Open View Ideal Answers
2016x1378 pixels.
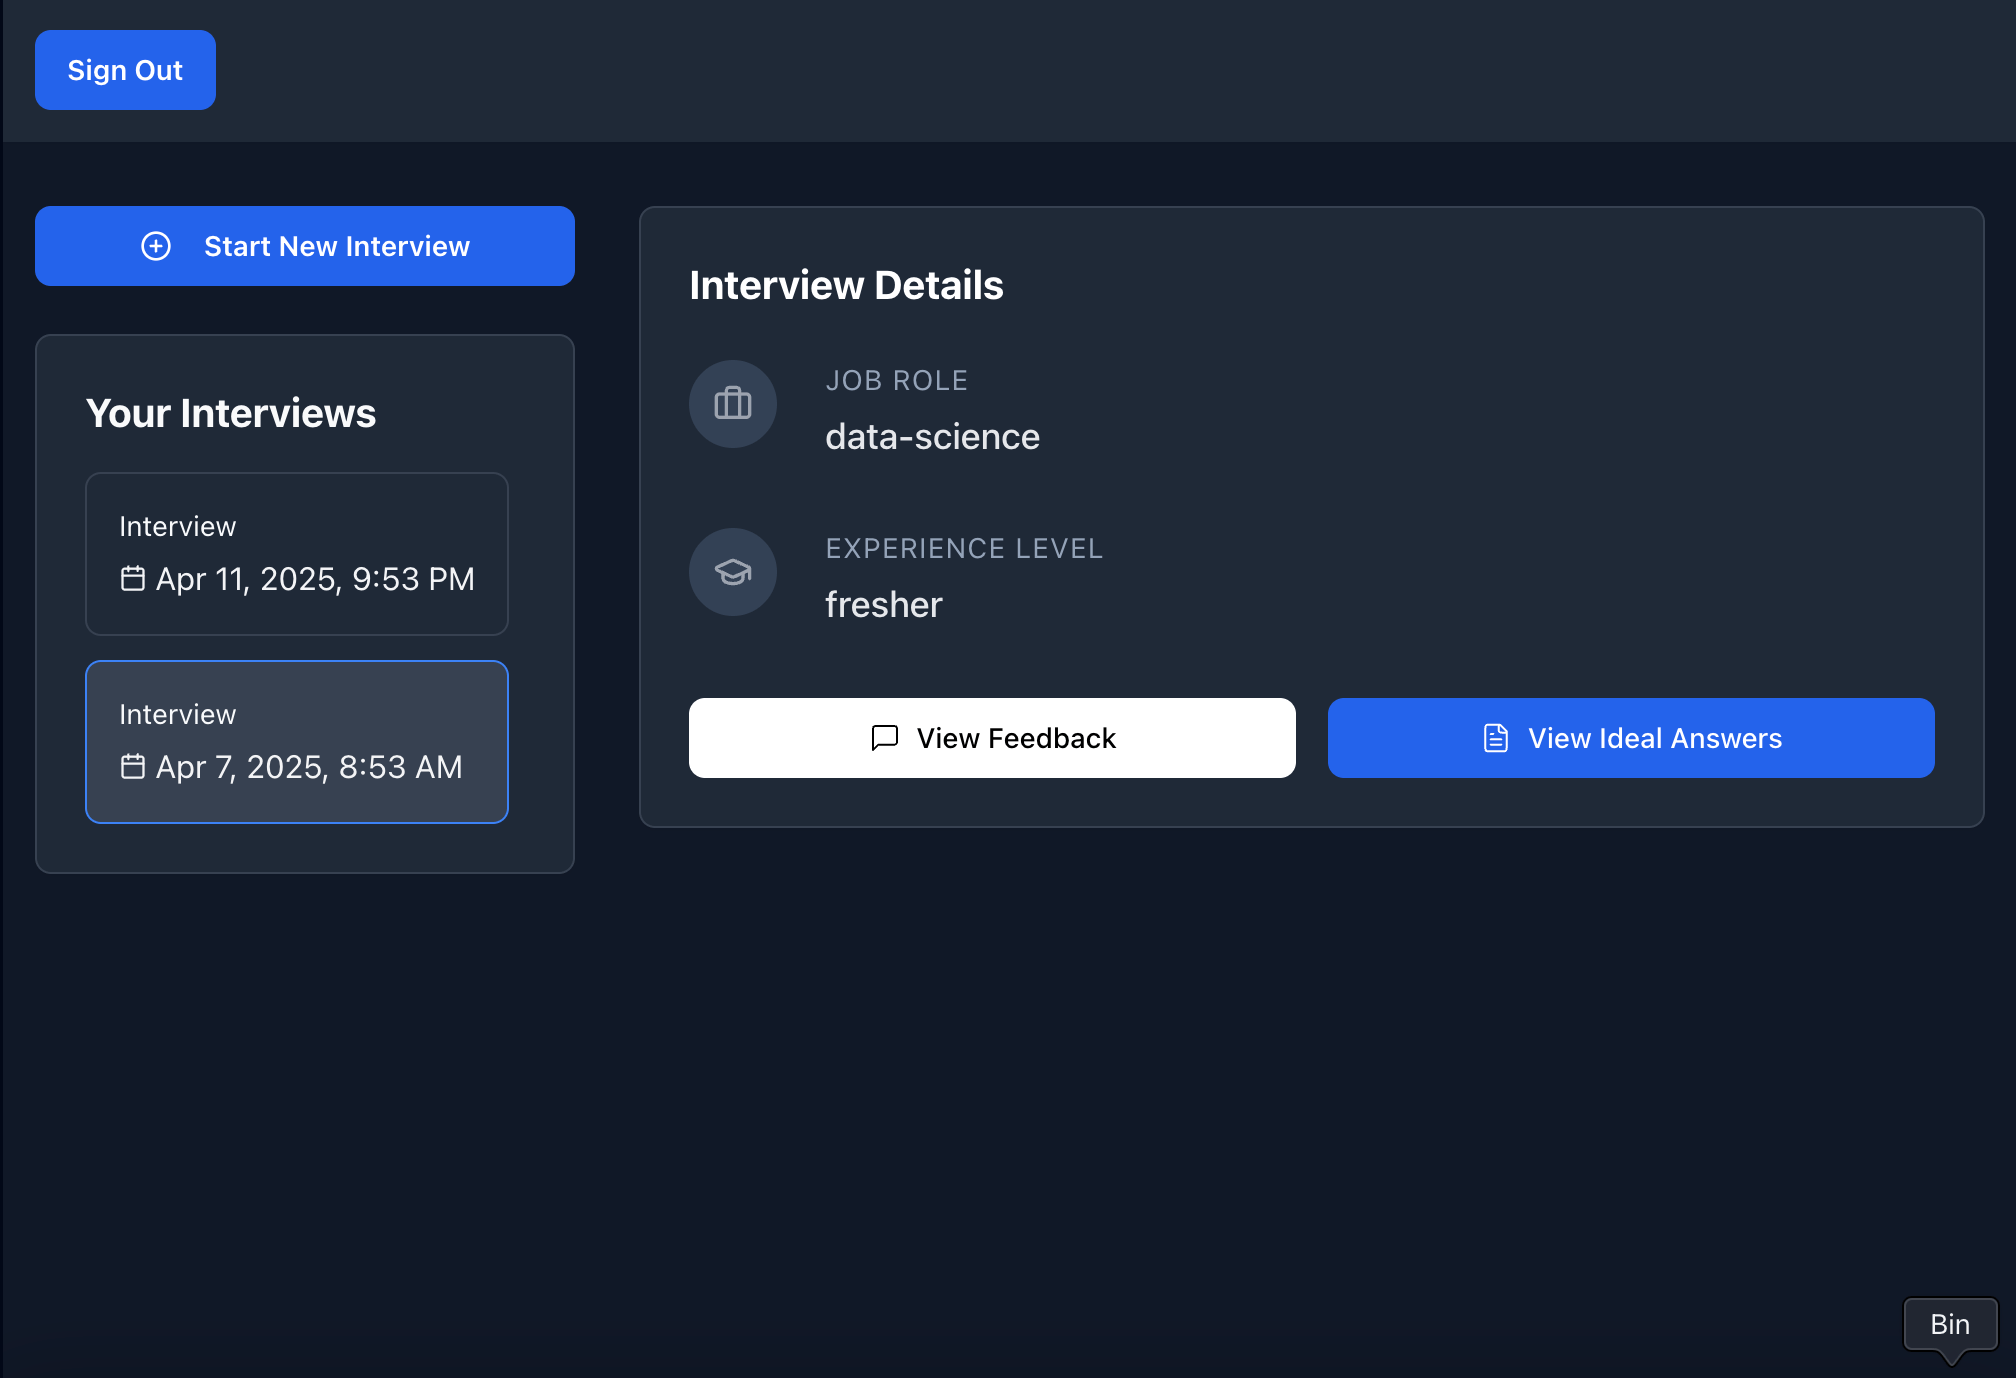[x=1631, y=738]
